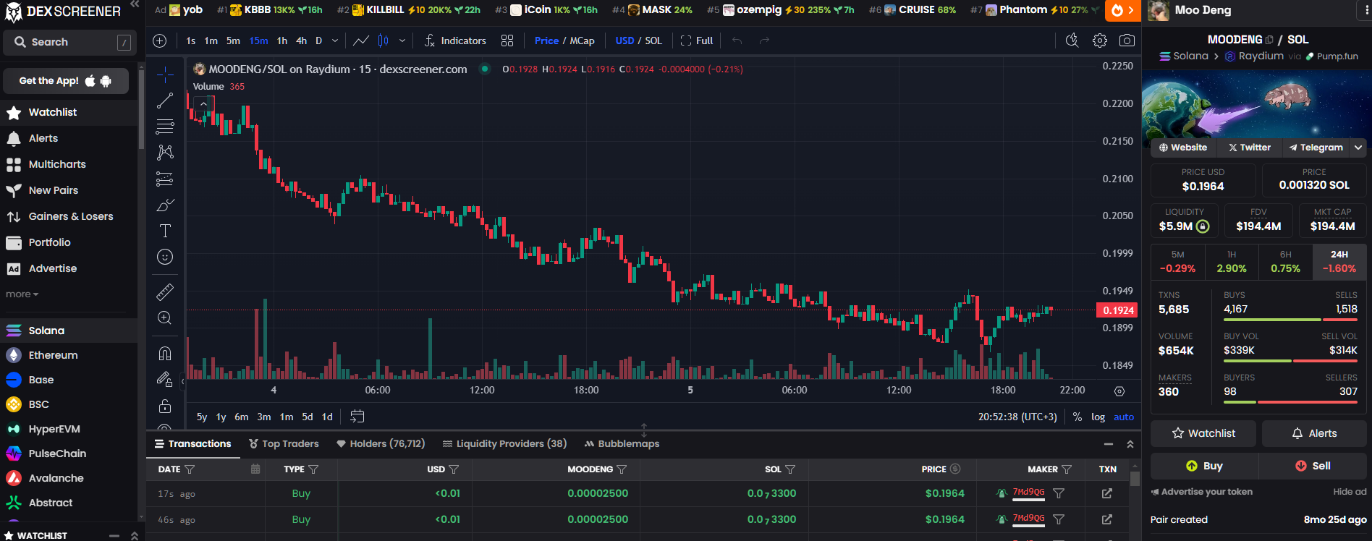The height and width of the screenshot is (541, 1372).
Task: Open the quick search clock icon
Action: point(1072,41)
